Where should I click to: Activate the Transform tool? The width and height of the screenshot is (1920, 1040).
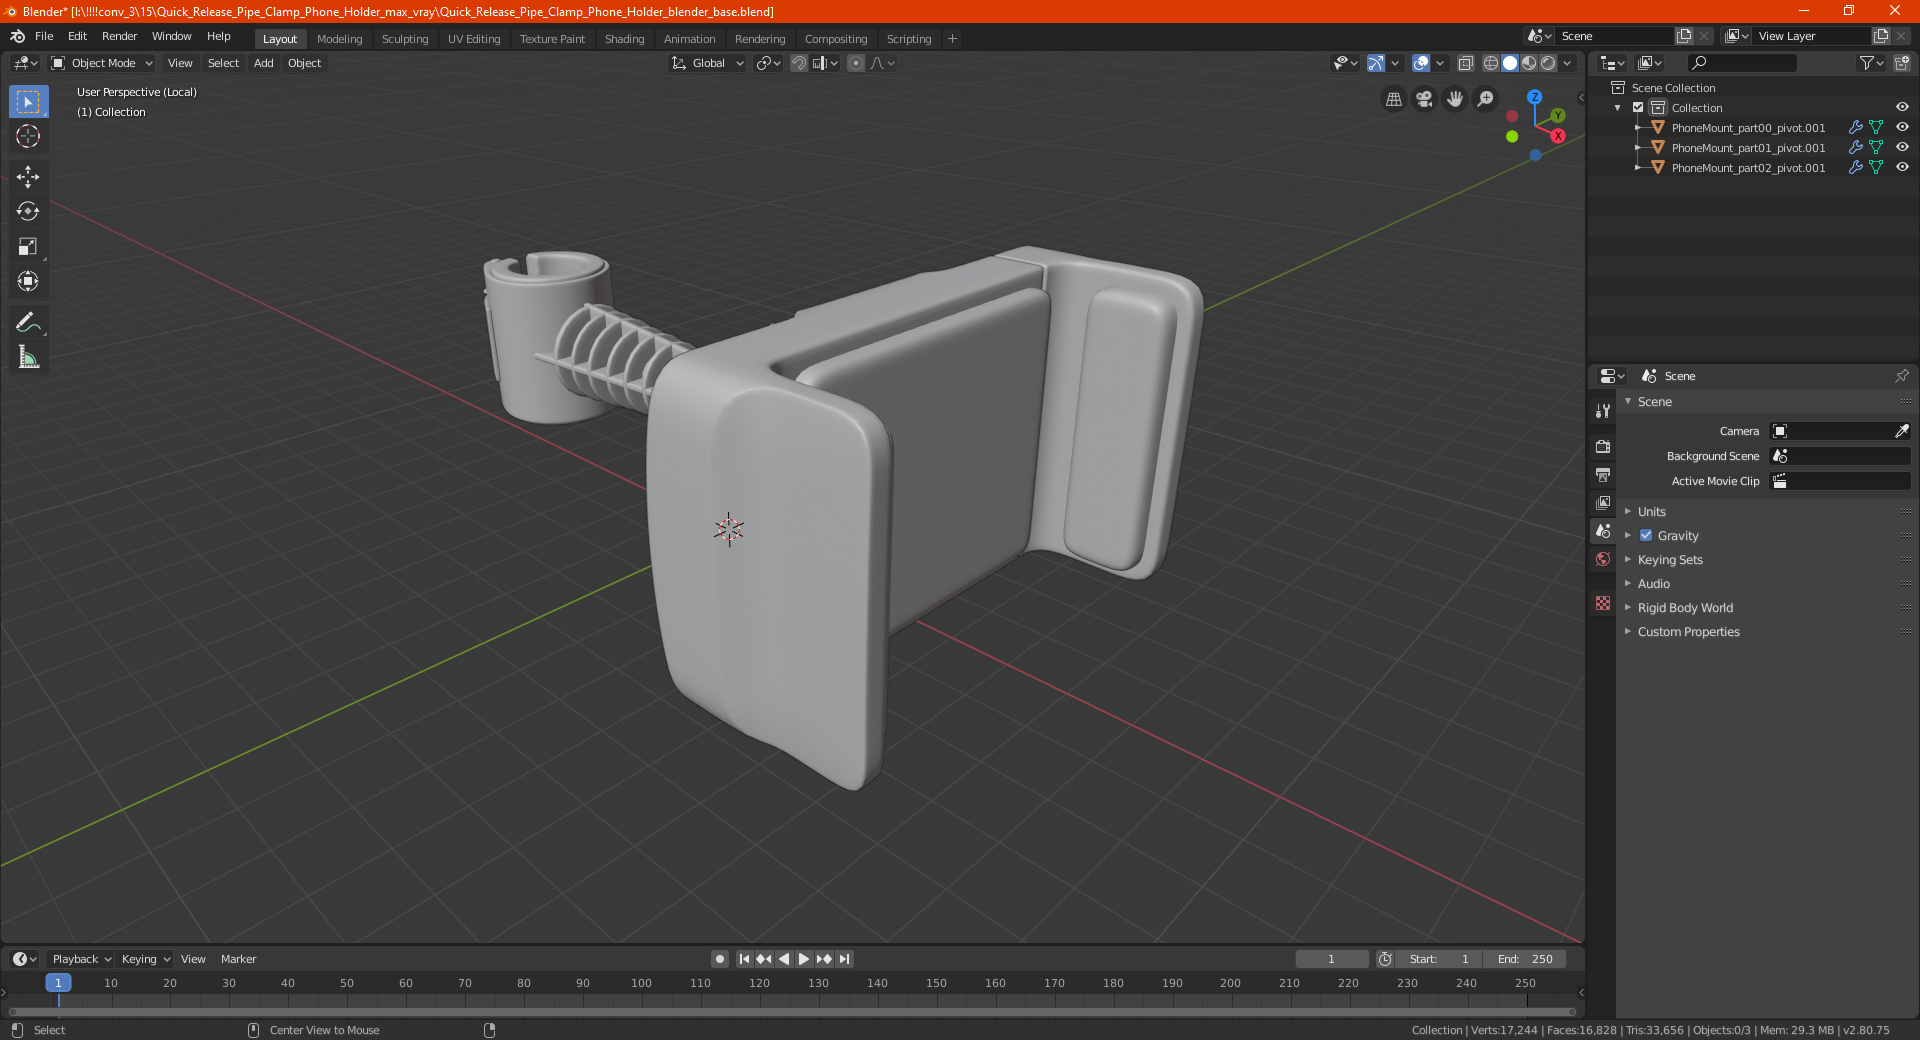[x=28, y=281]
